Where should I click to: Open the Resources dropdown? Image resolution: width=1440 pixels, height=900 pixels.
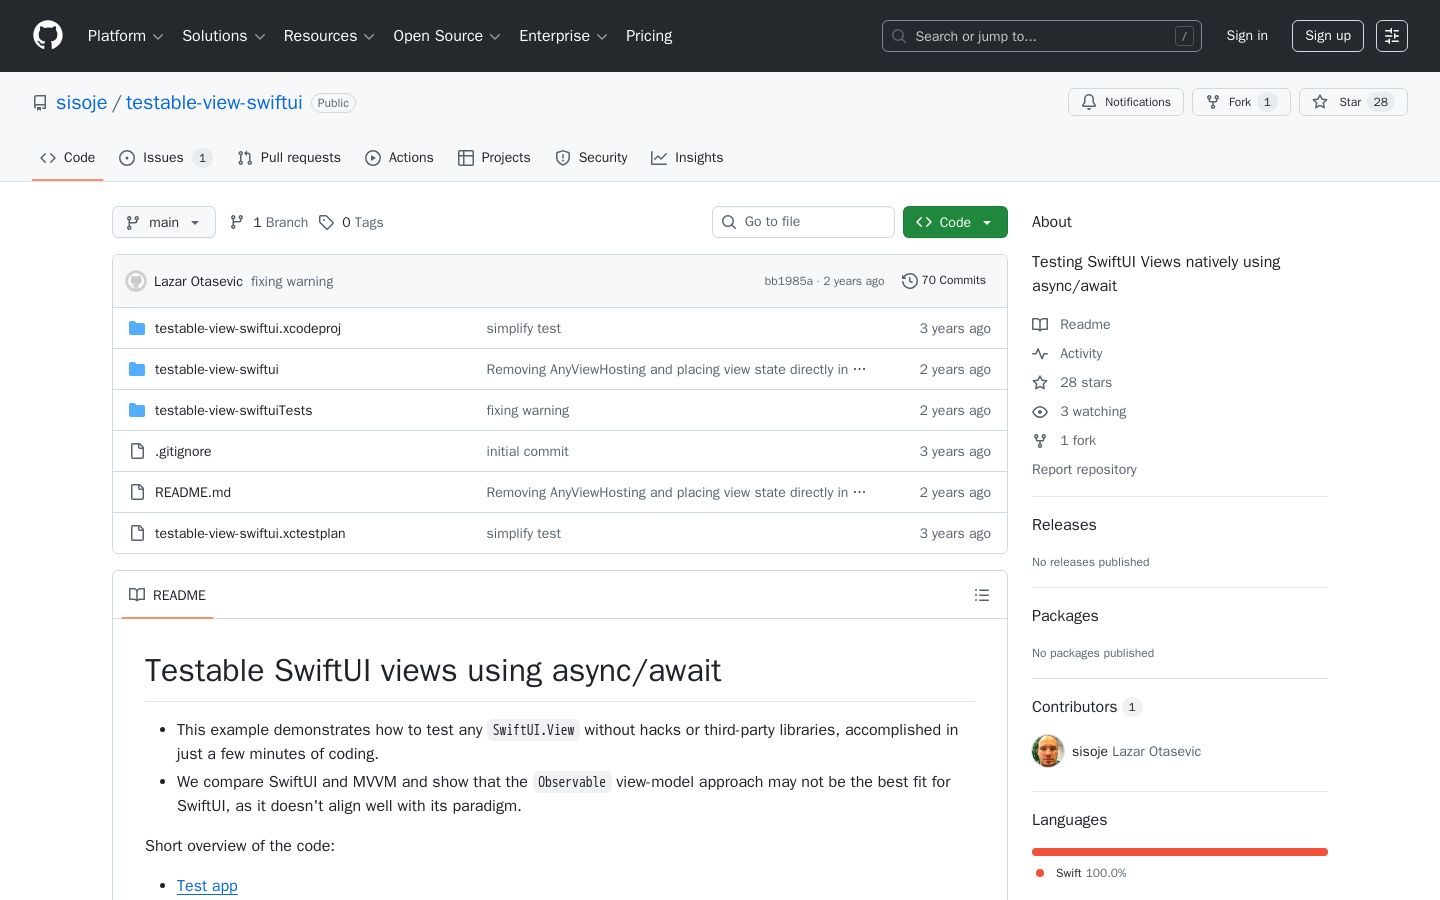point(329,36)
